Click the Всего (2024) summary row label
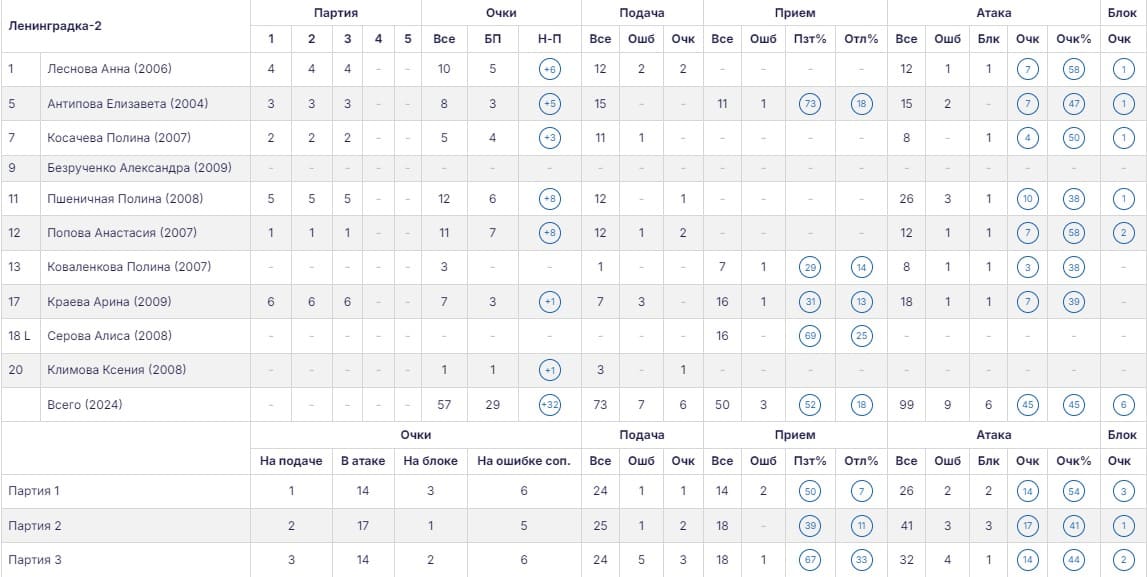The height and width of the screenshot is (577, 1147). [84, 404]
